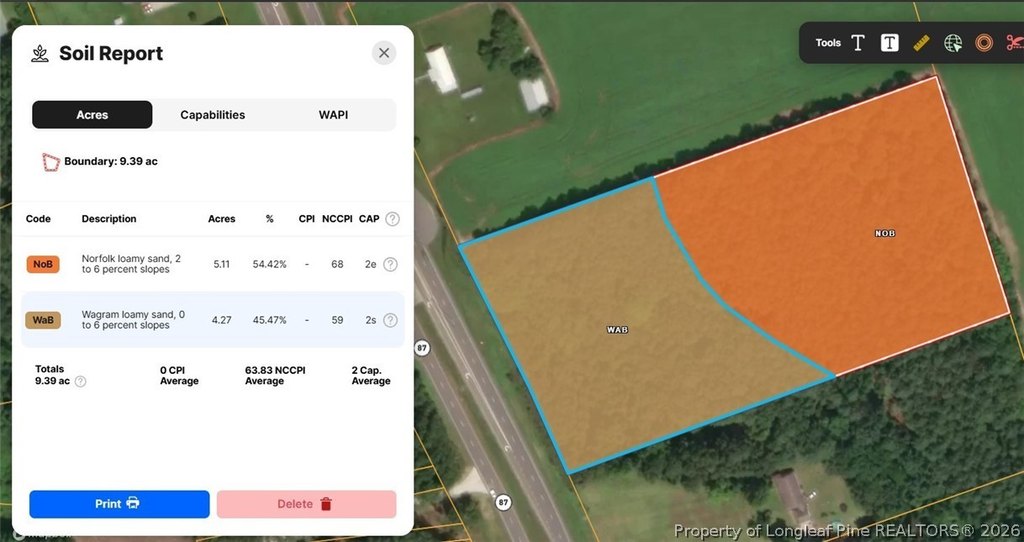The width and height of the screenshot is (1024, 542).
Task: Switch to the Capabilities tab
Action: pyautogui.click(x=213, y=115)
